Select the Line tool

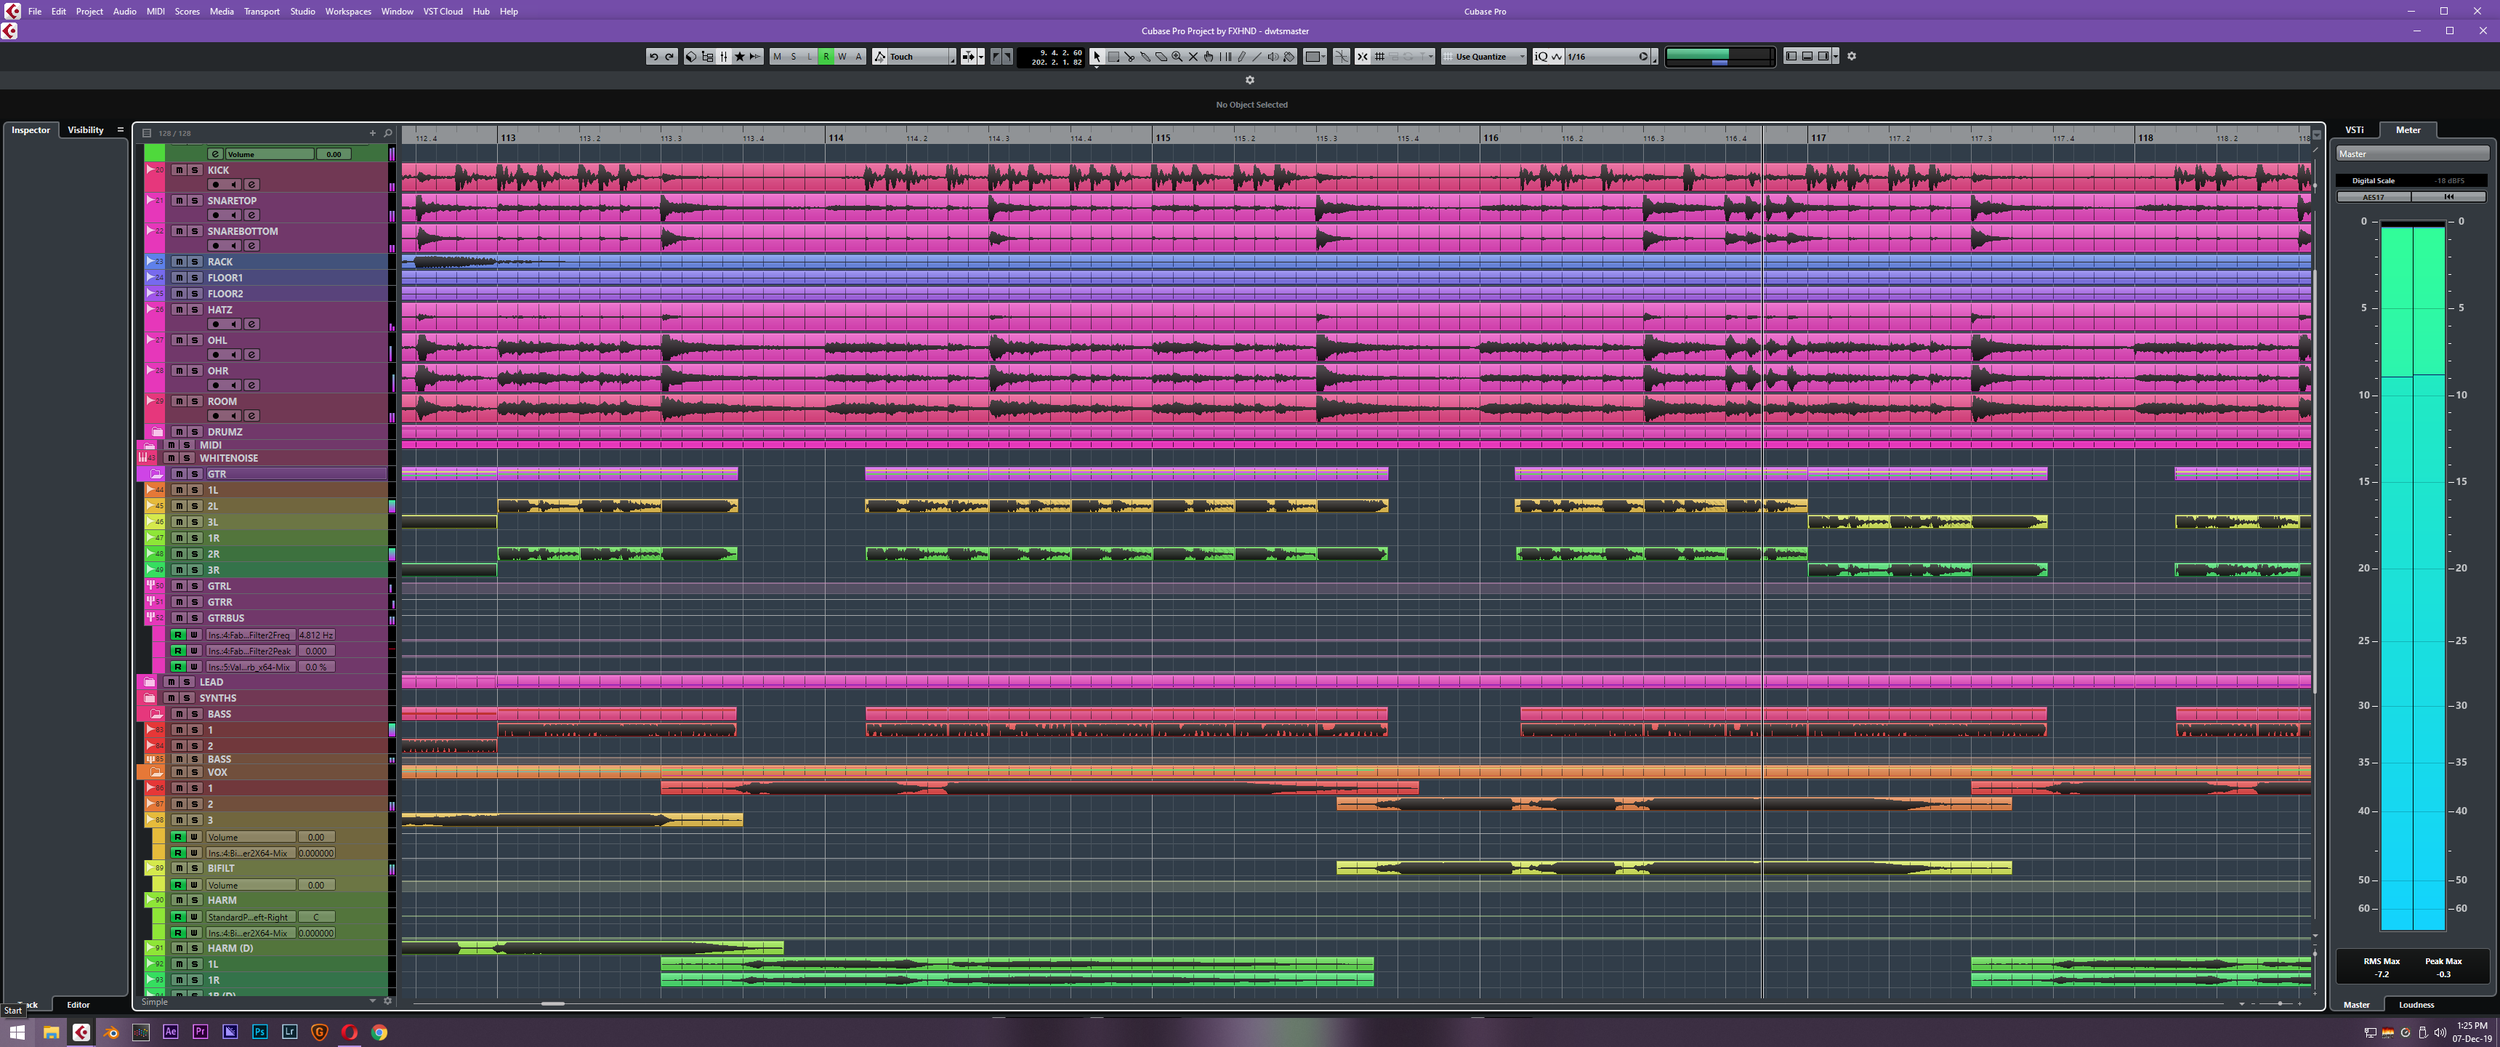coord(1257,56)
